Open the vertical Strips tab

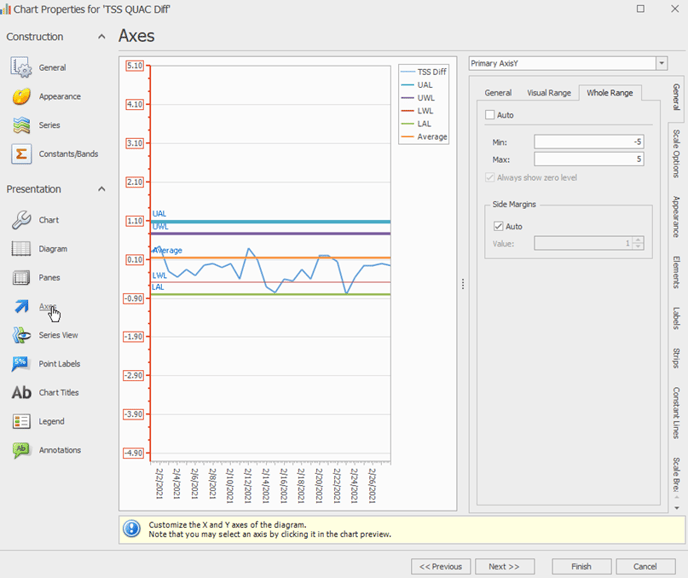click(676, 358)
